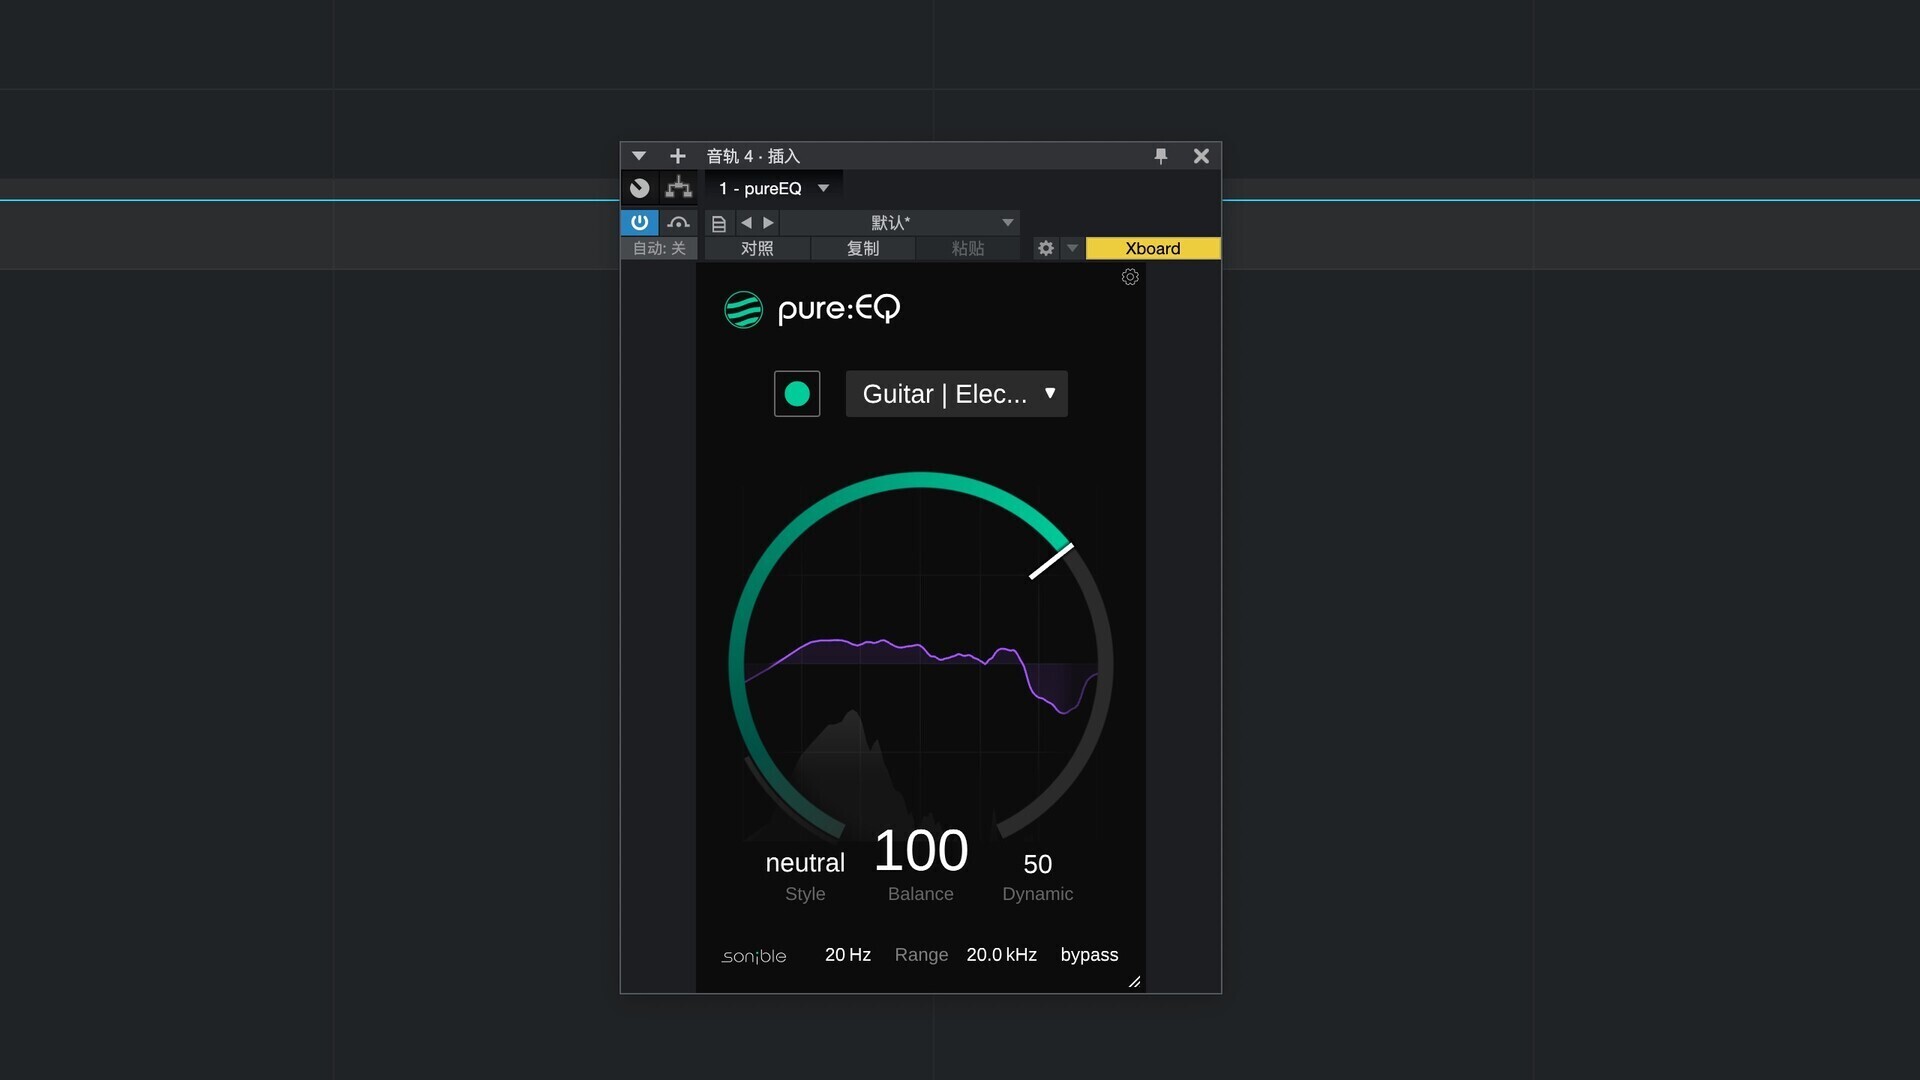This screenshot has width=1920, height=1080.
Task: Go to next preset arrow
Action: pos(768,223)
